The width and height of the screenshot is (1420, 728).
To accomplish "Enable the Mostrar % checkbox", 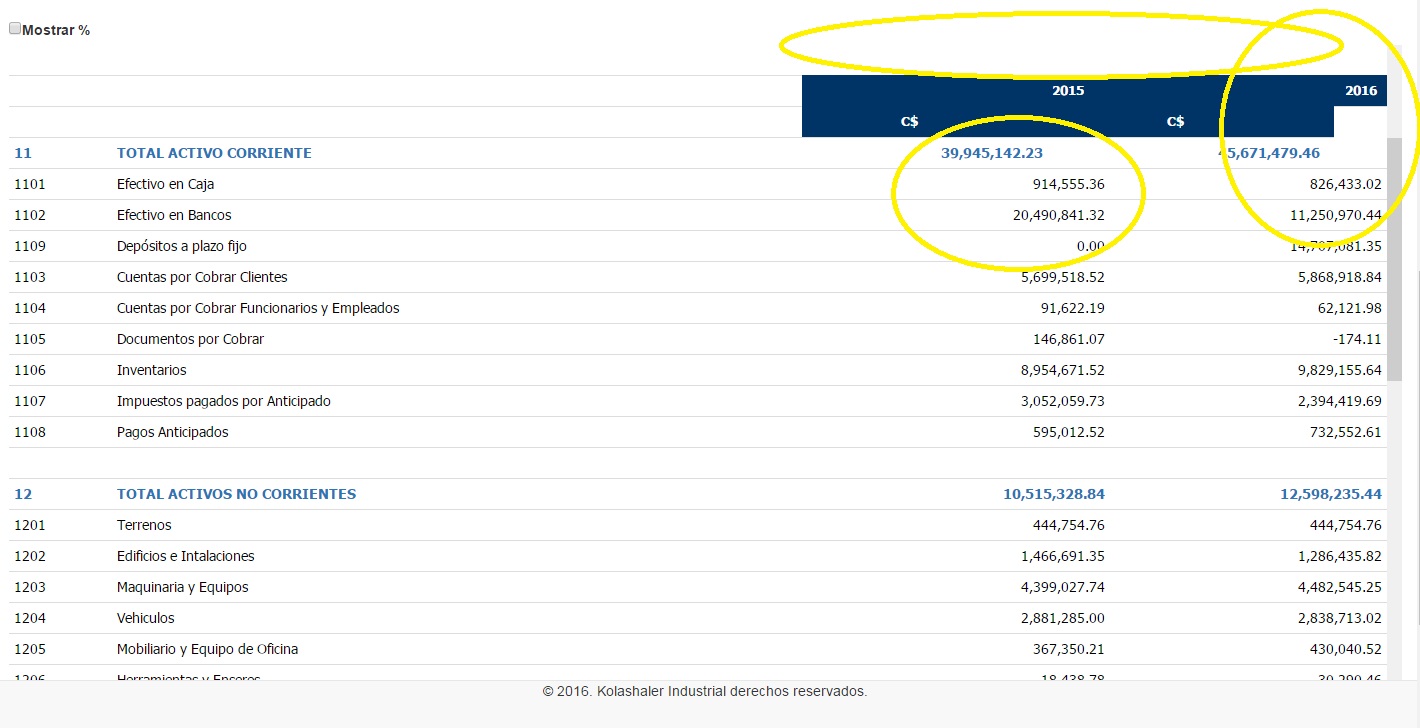I will click(15, 29).
